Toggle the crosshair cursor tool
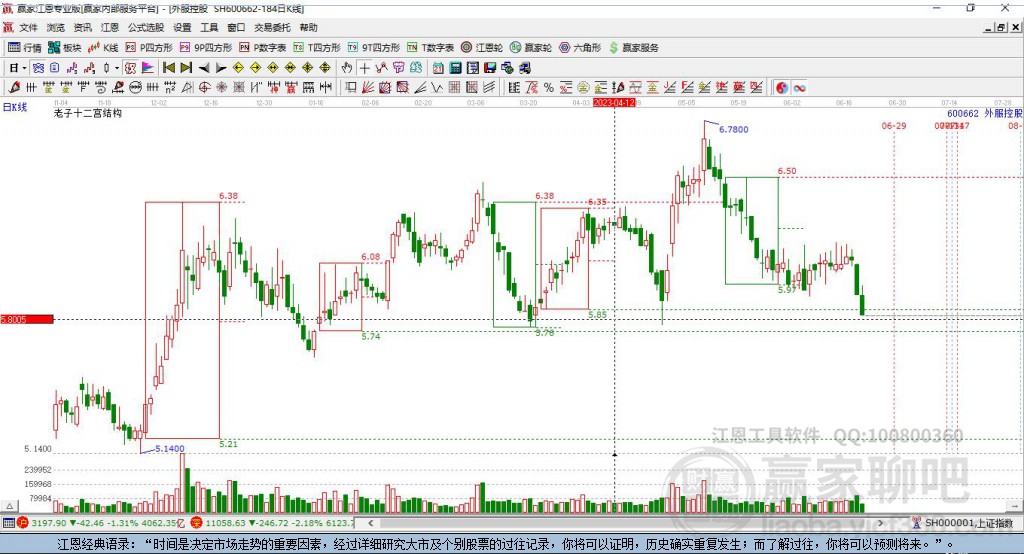This screenshot has width=1024, height=554. (x=364, y=68)
